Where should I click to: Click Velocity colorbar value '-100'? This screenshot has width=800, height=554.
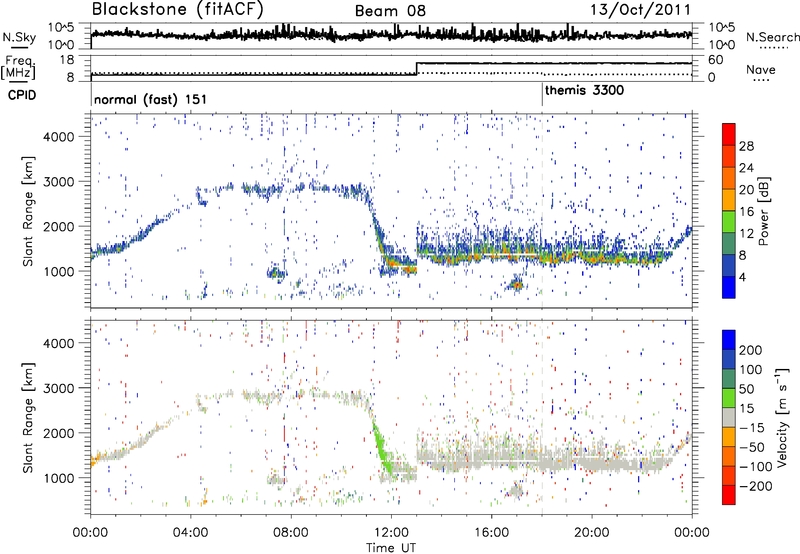[756, 466]
